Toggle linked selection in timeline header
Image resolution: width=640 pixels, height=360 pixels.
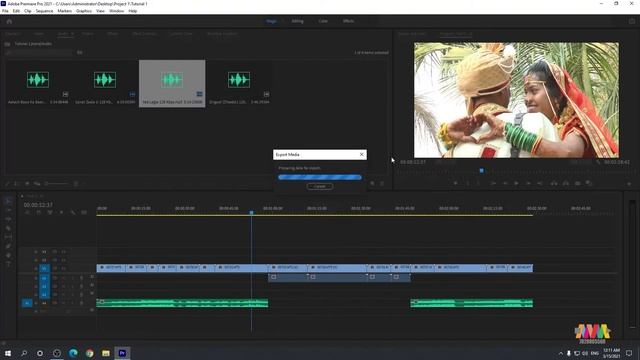click(x=50, y=213)
